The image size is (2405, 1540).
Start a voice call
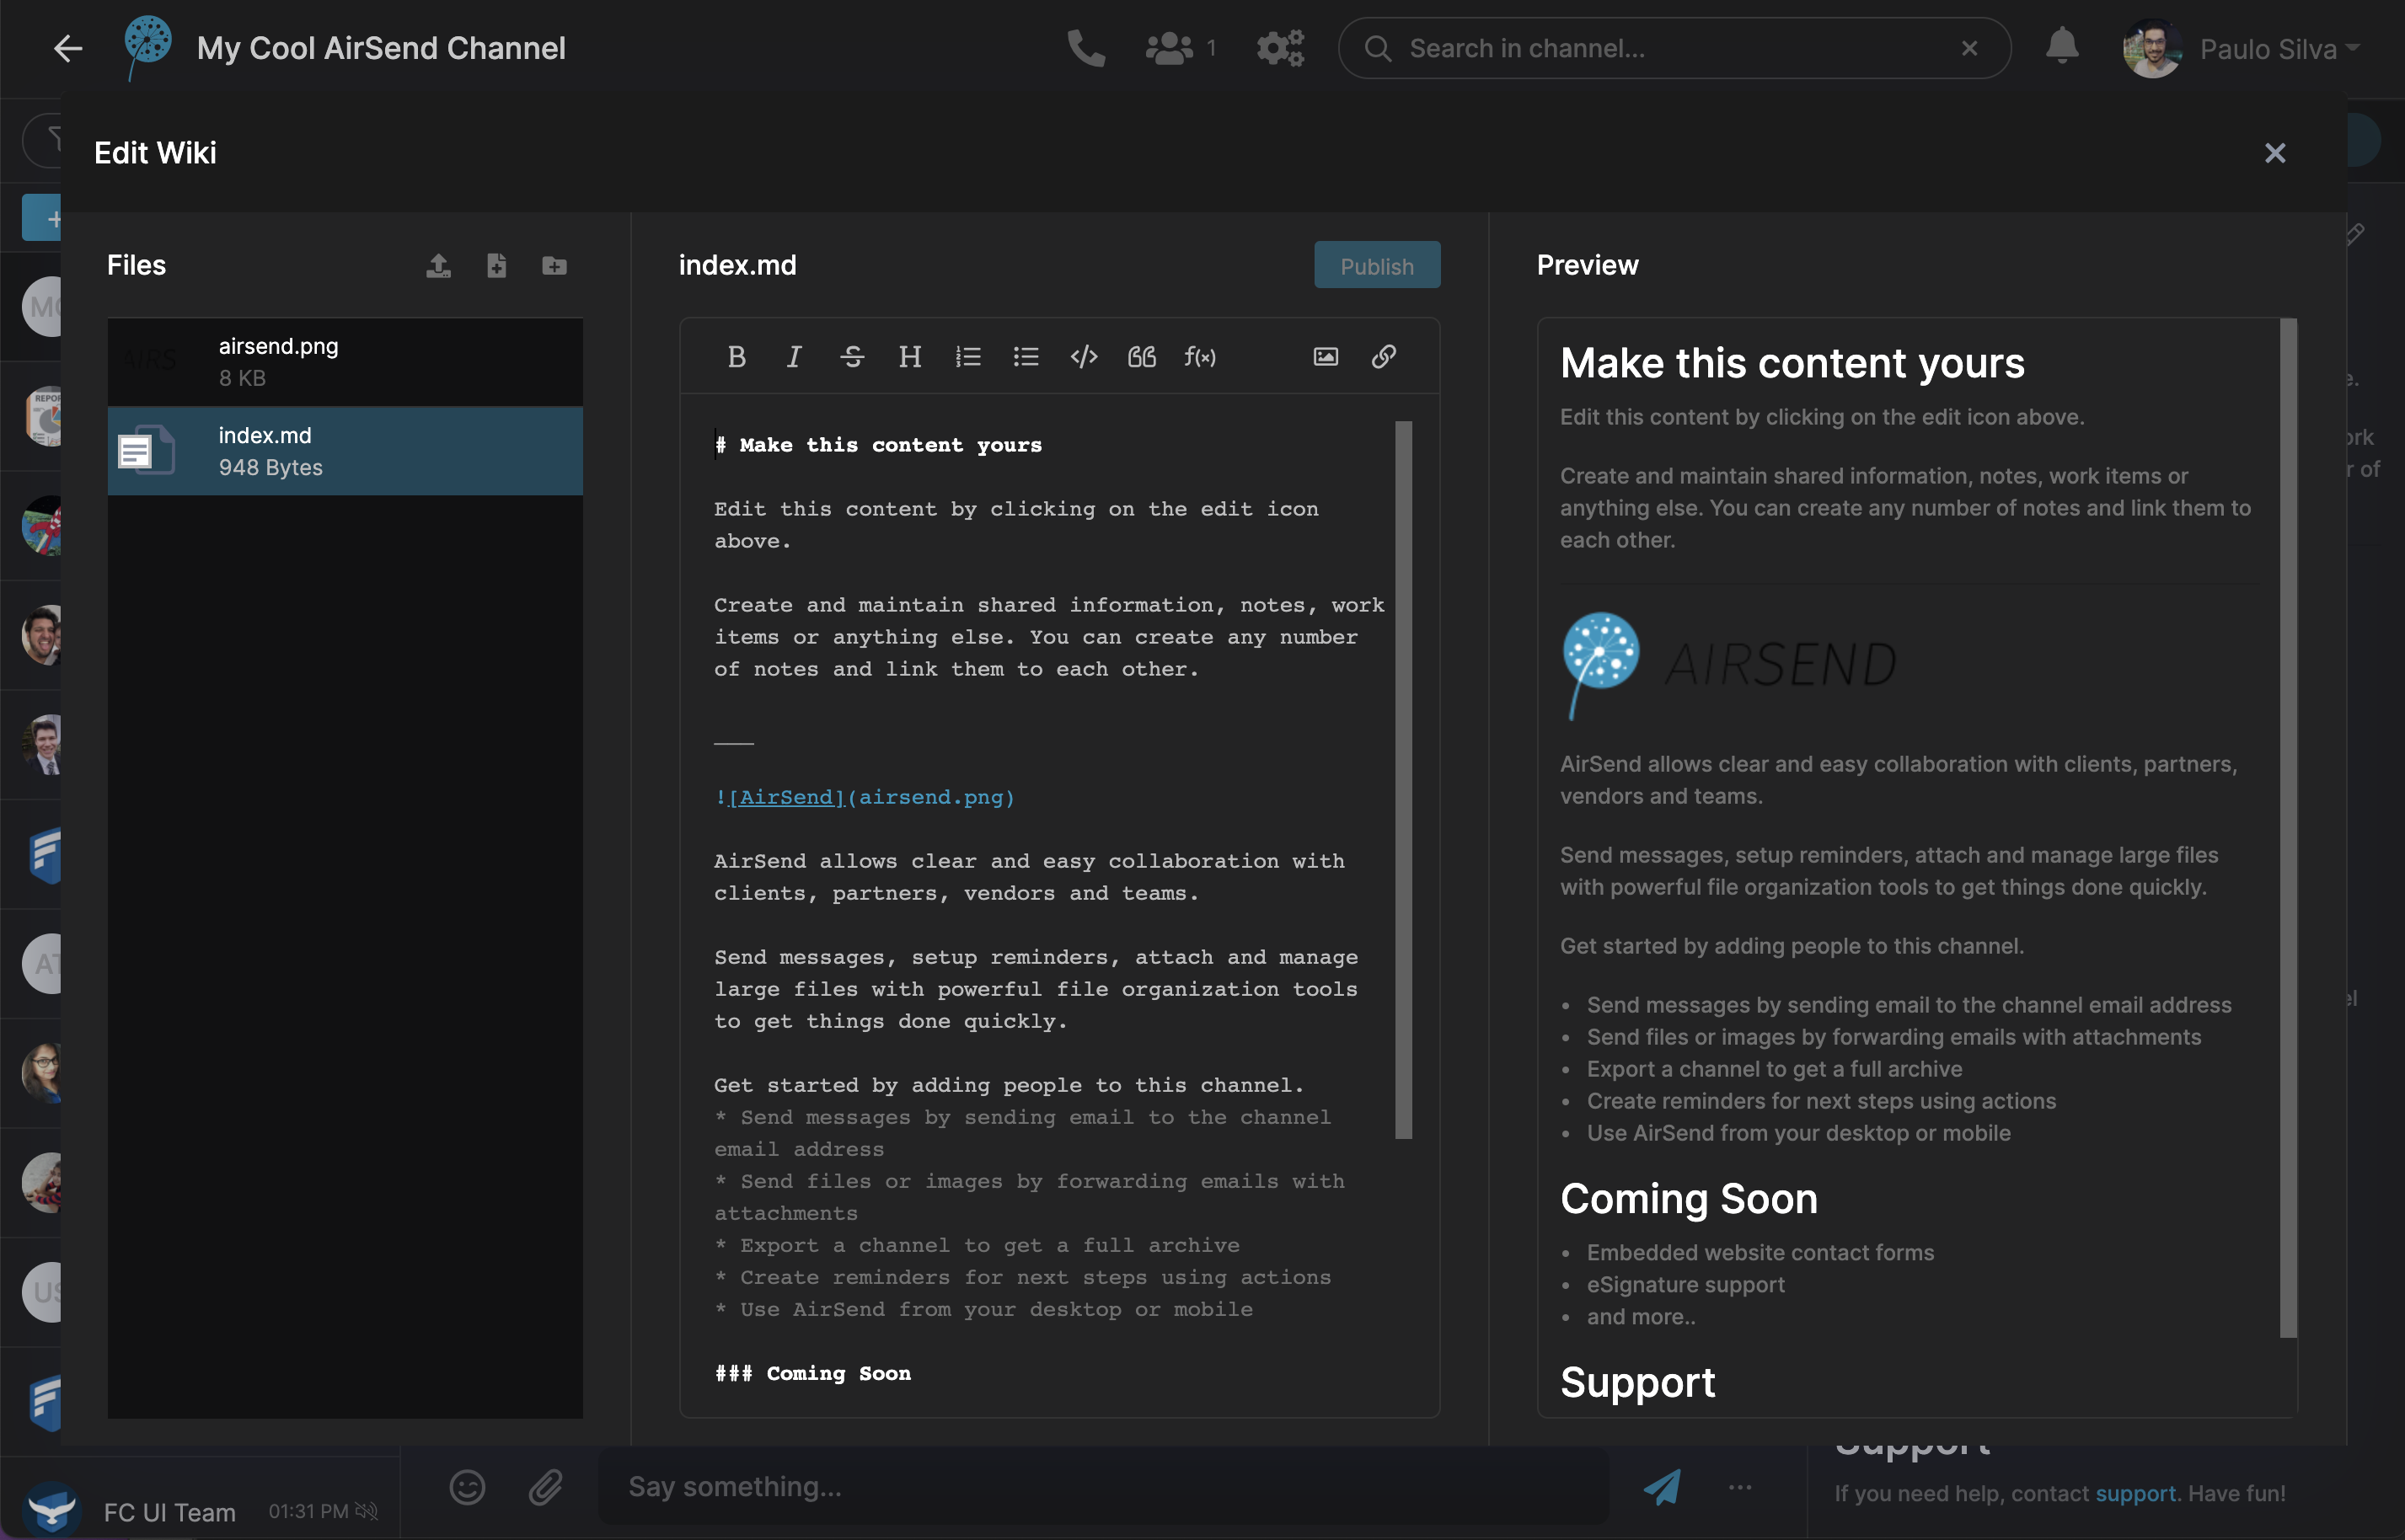1085,47
